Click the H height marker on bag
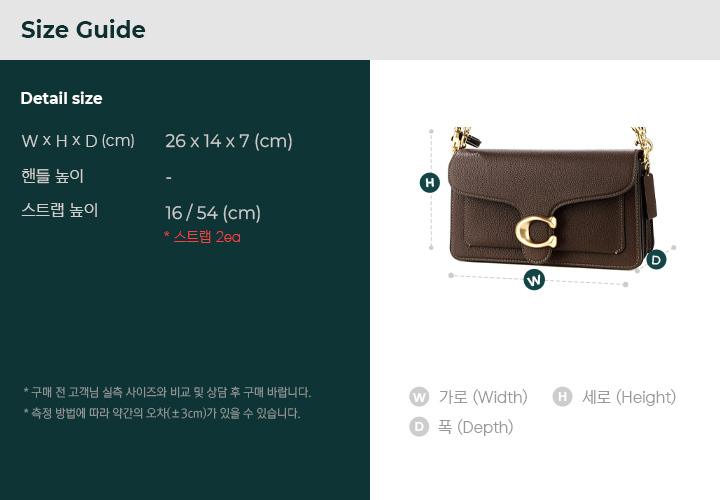Viewport: 720px width, 500px height. click(430, 183)
